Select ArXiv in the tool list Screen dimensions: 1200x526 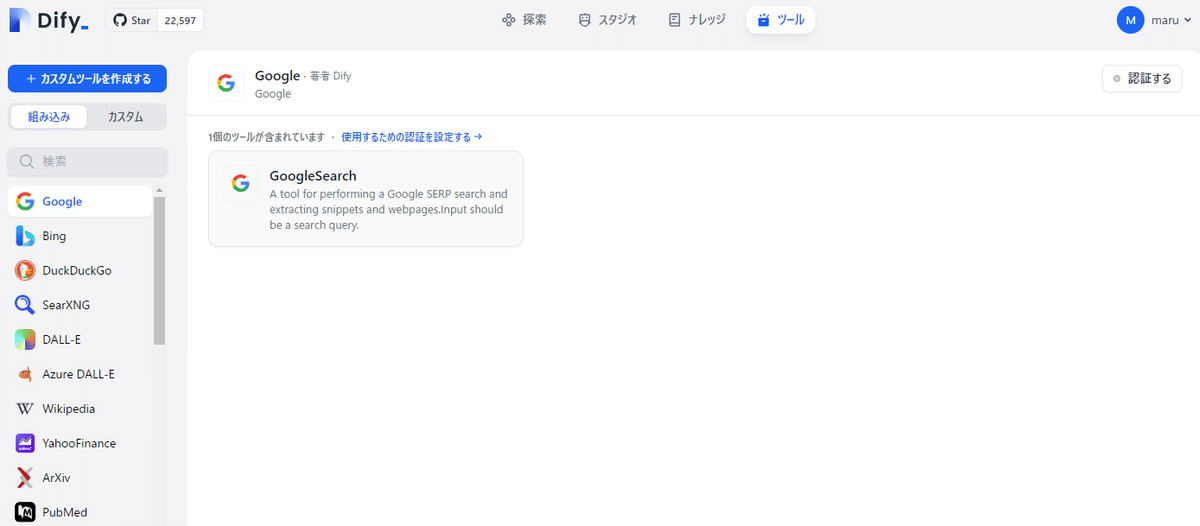pos(80,478)
